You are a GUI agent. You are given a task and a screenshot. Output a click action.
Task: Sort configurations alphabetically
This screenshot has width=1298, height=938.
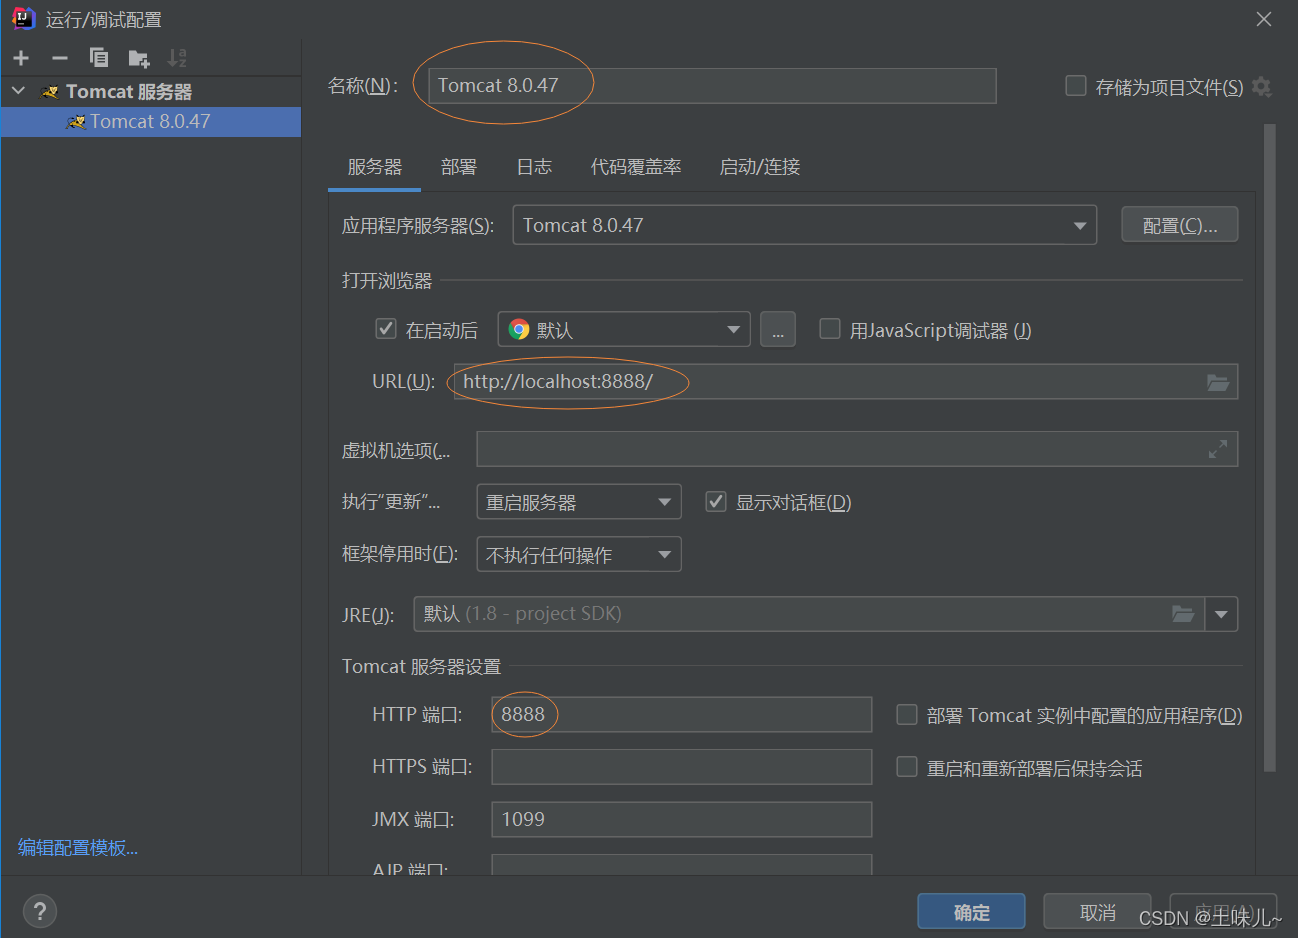pyautogui.click(x=177, y=58)
